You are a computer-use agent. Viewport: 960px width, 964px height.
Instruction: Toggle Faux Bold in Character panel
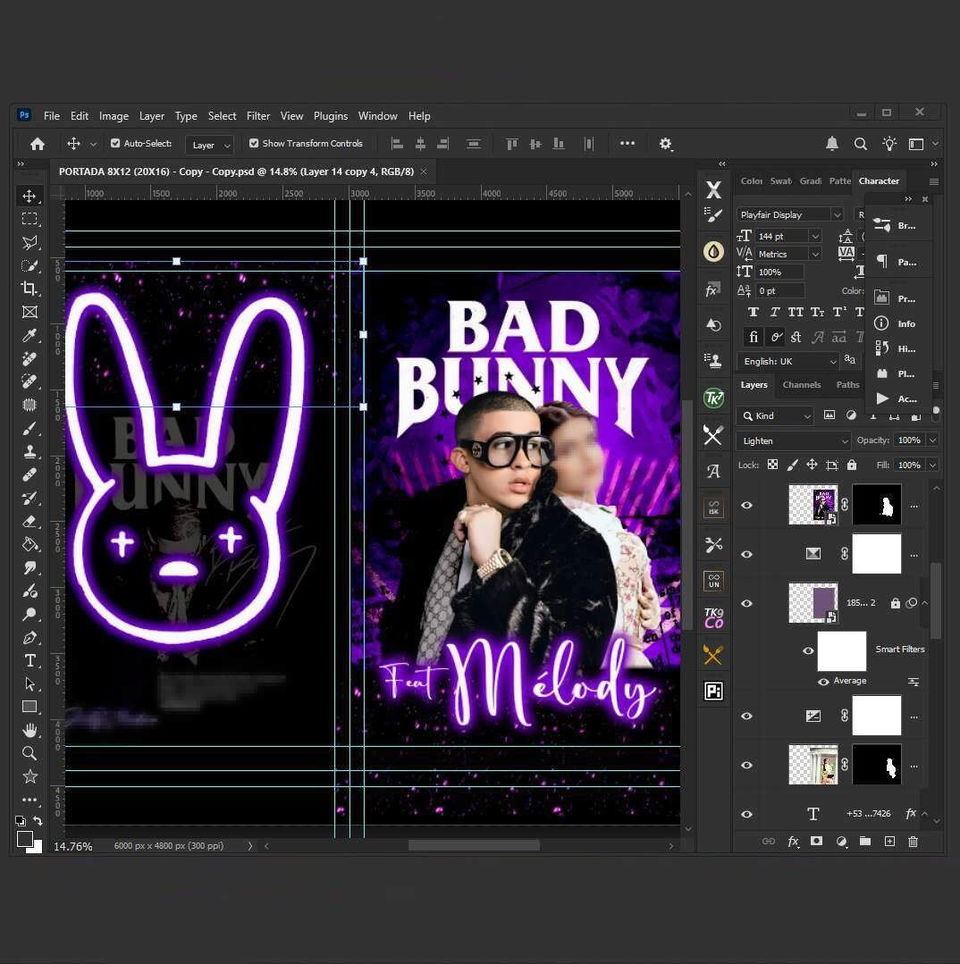753,312
